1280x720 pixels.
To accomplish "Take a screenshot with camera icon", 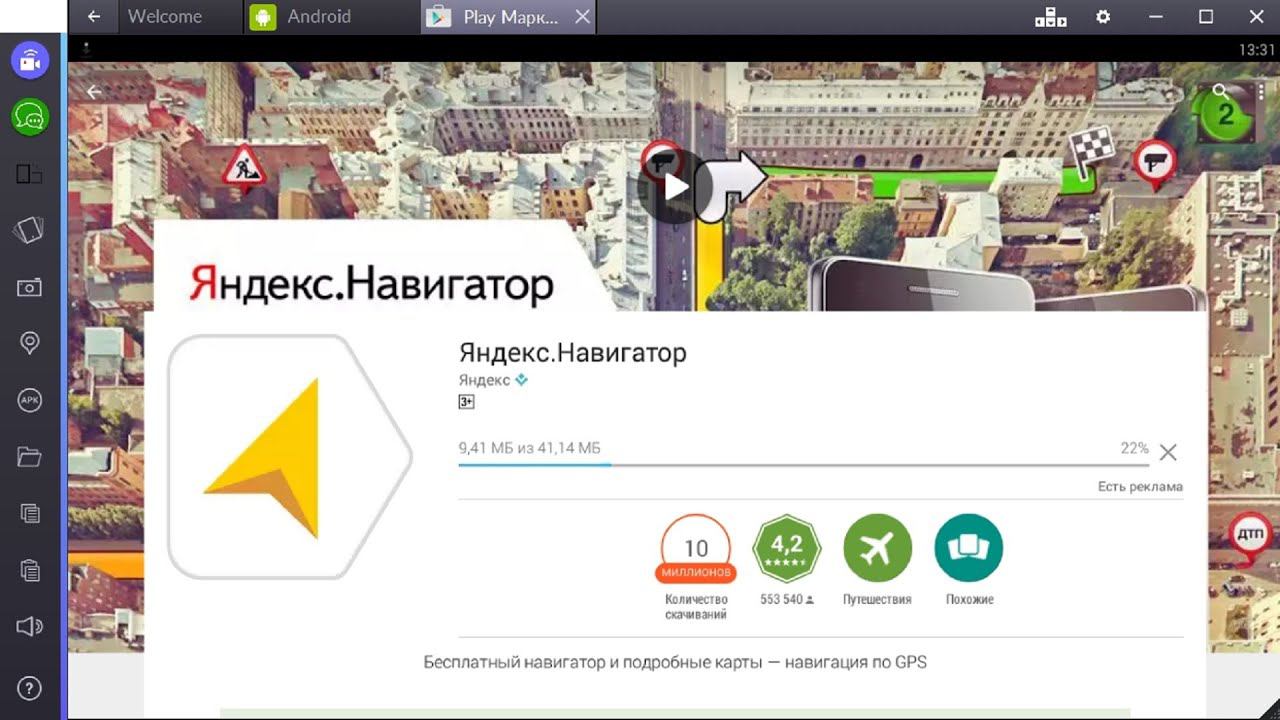I will (30, 288).
